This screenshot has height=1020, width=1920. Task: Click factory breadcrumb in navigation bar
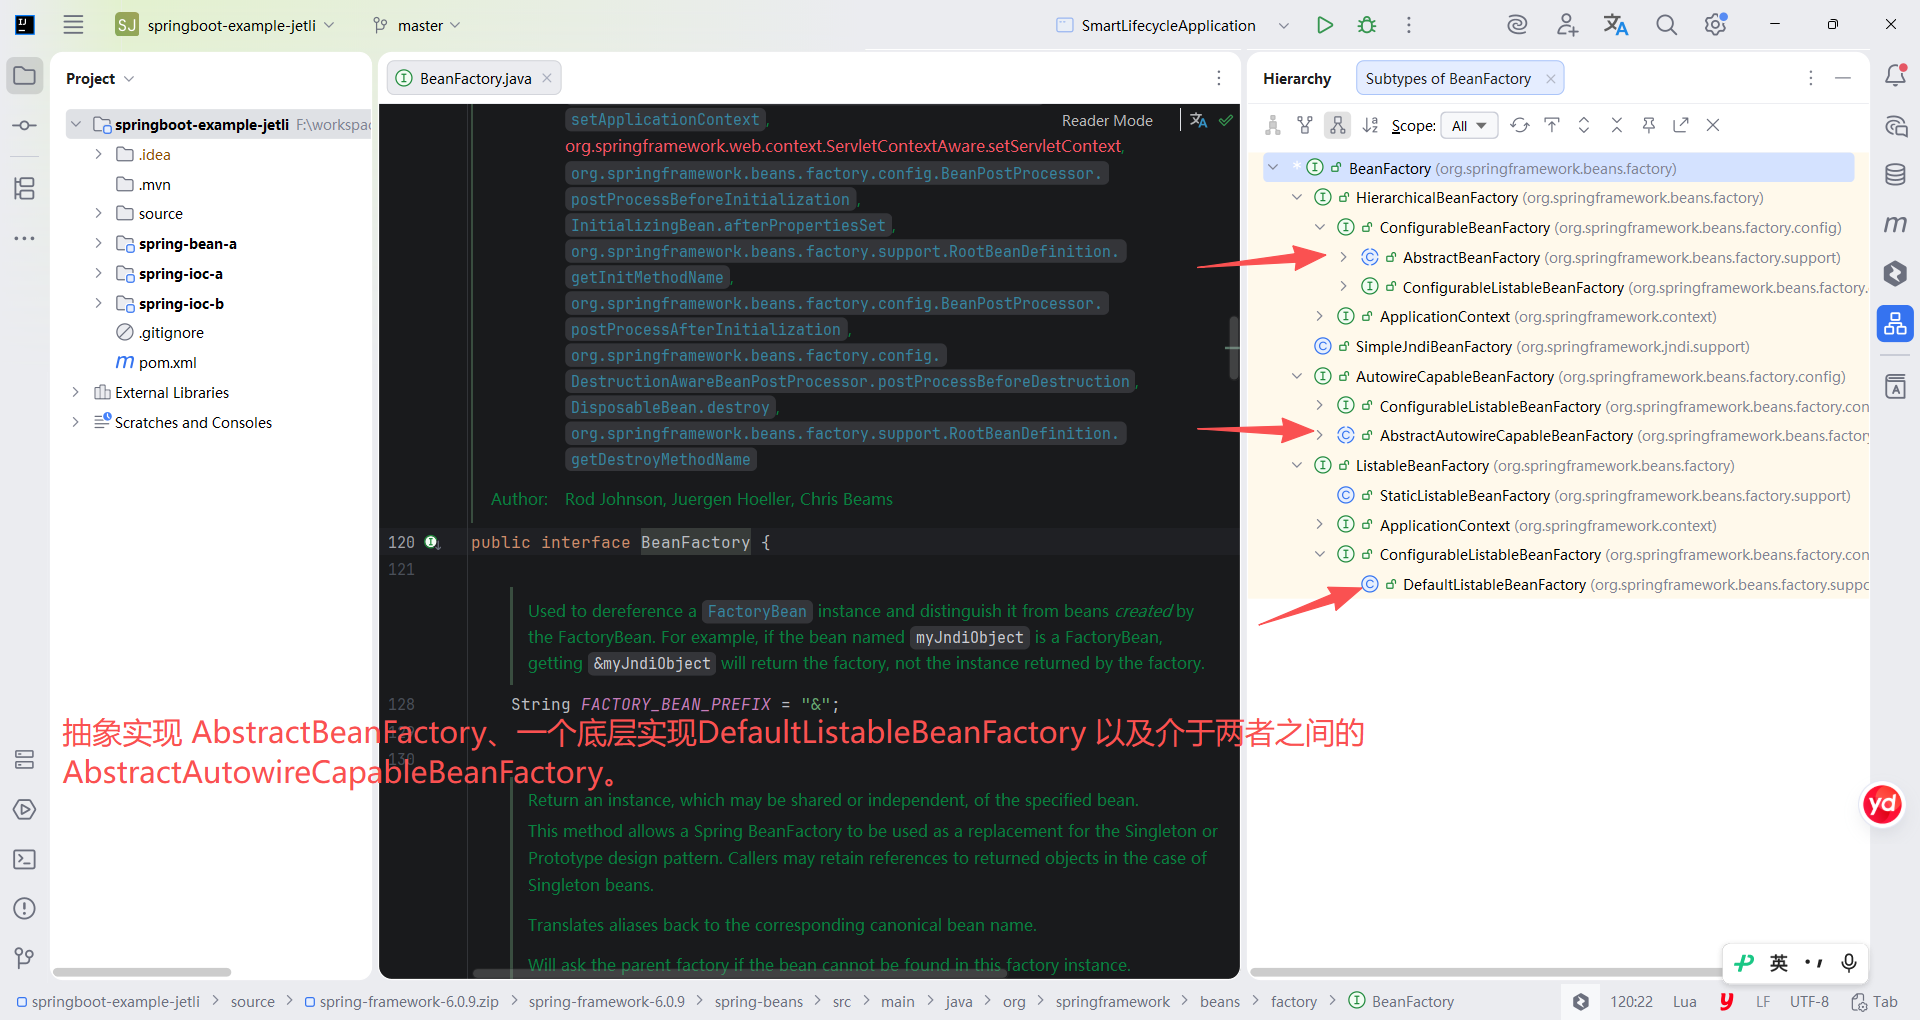pyautogui.click(x=1293, y=1001)
